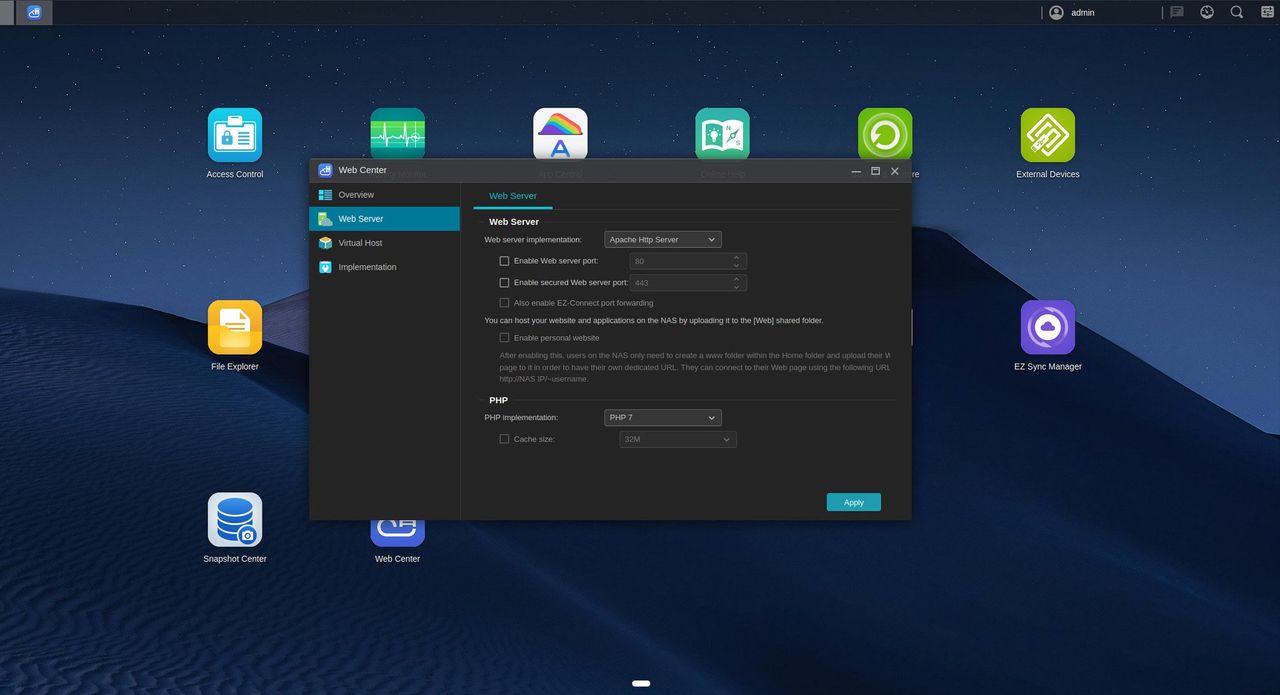Viewport: 1280px width, 695px height.
Task: Minimize the Web Center window
Action: point(856,171)
